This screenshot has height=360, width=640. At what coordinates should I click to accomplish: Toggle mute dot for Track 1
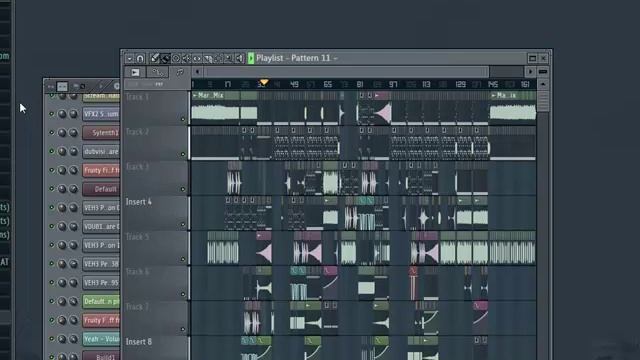(x=183, y=120)
